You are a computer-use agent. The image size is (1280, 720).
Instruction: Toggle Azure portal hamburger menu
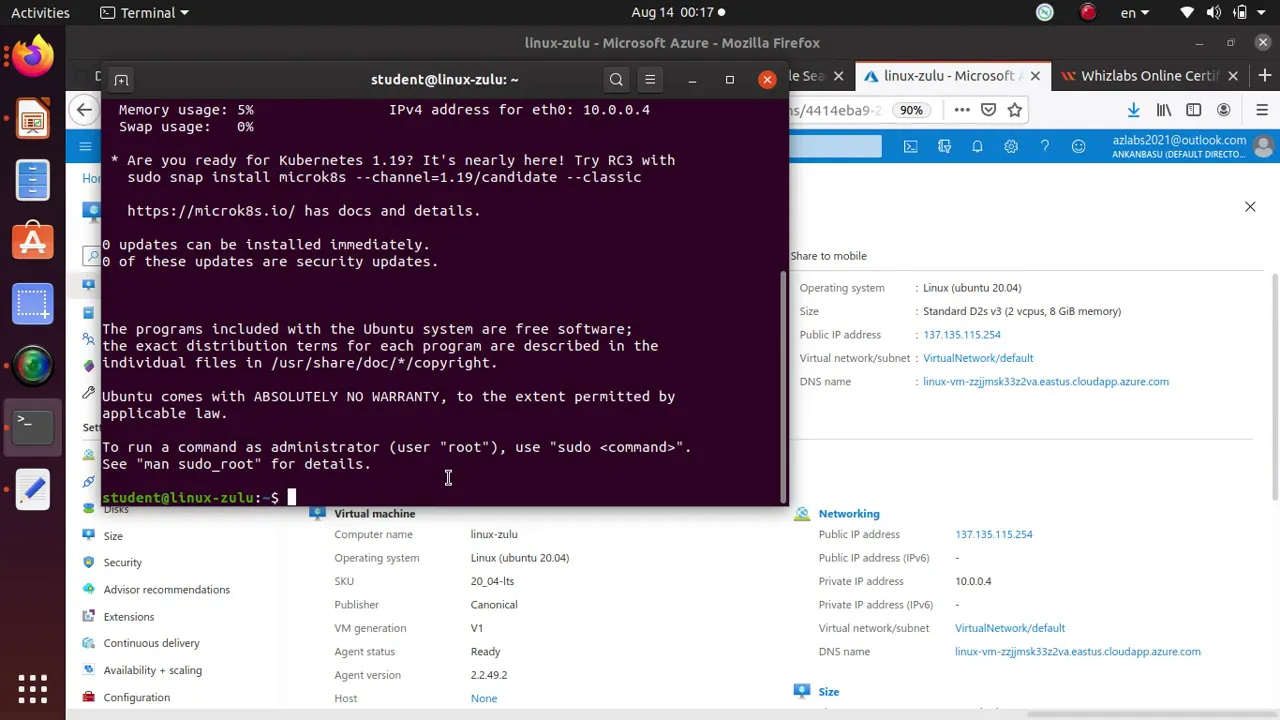coord(85,147)
